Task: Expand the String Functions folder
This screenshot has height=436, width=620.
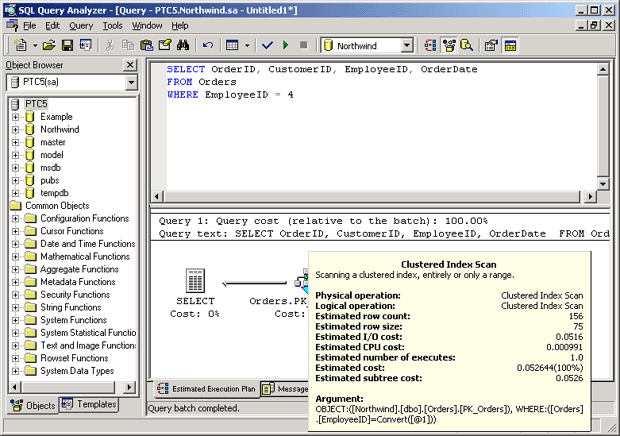Action: click(16, 308)
